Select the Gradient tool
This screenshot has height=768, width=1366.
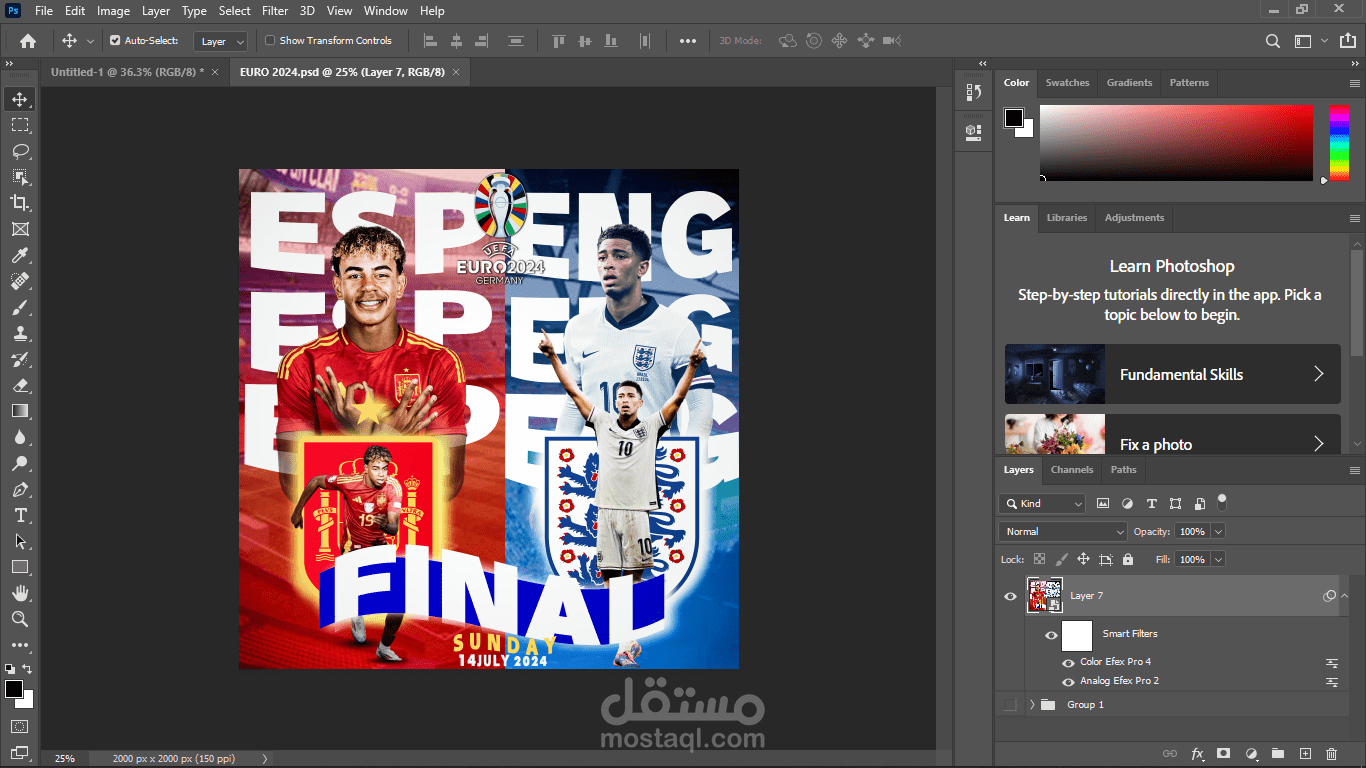point(20,411)
